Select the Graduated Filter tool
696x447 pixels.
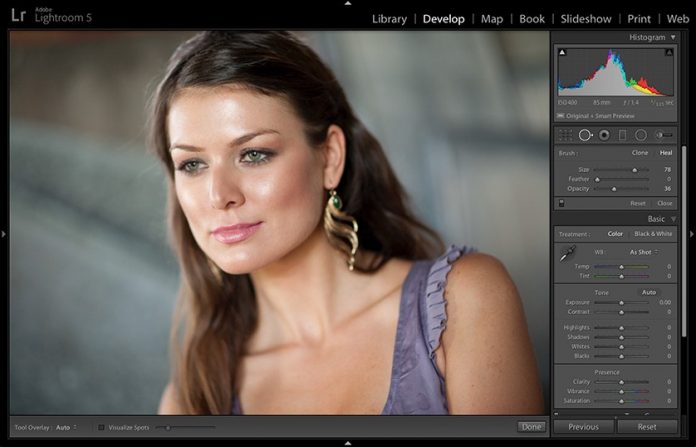[x=622, y=135]
